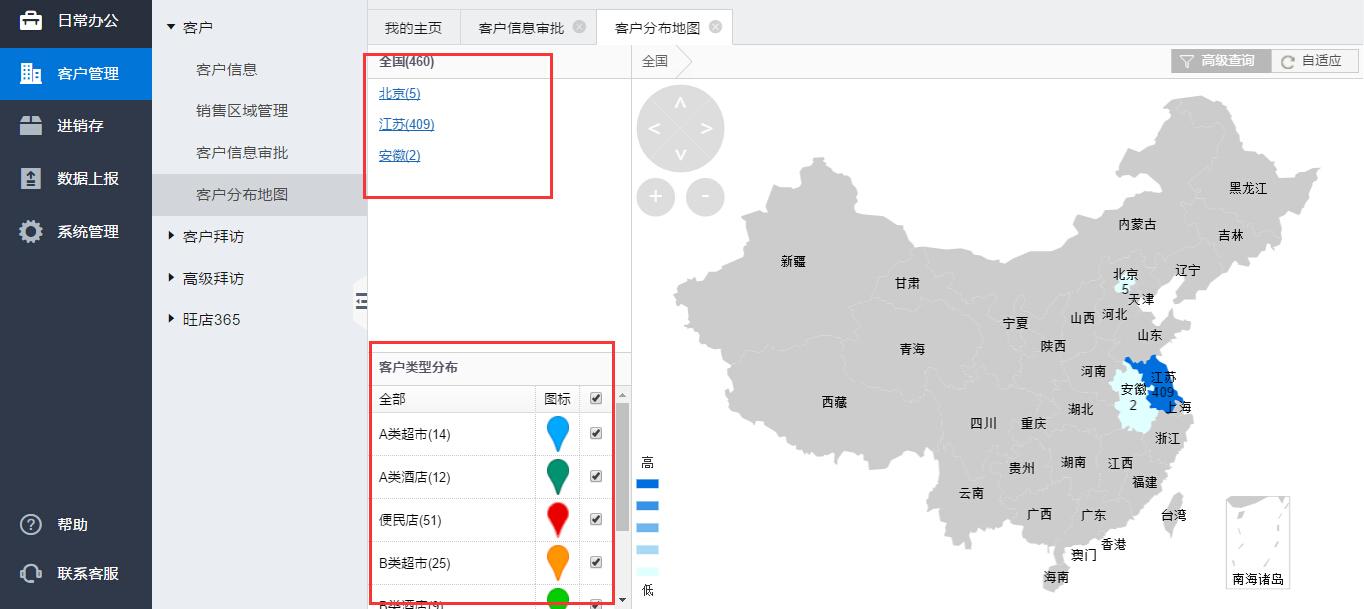Open 联系客服 headset icon
Viewport: 1364px width, 609px height.
click(31, 574)
